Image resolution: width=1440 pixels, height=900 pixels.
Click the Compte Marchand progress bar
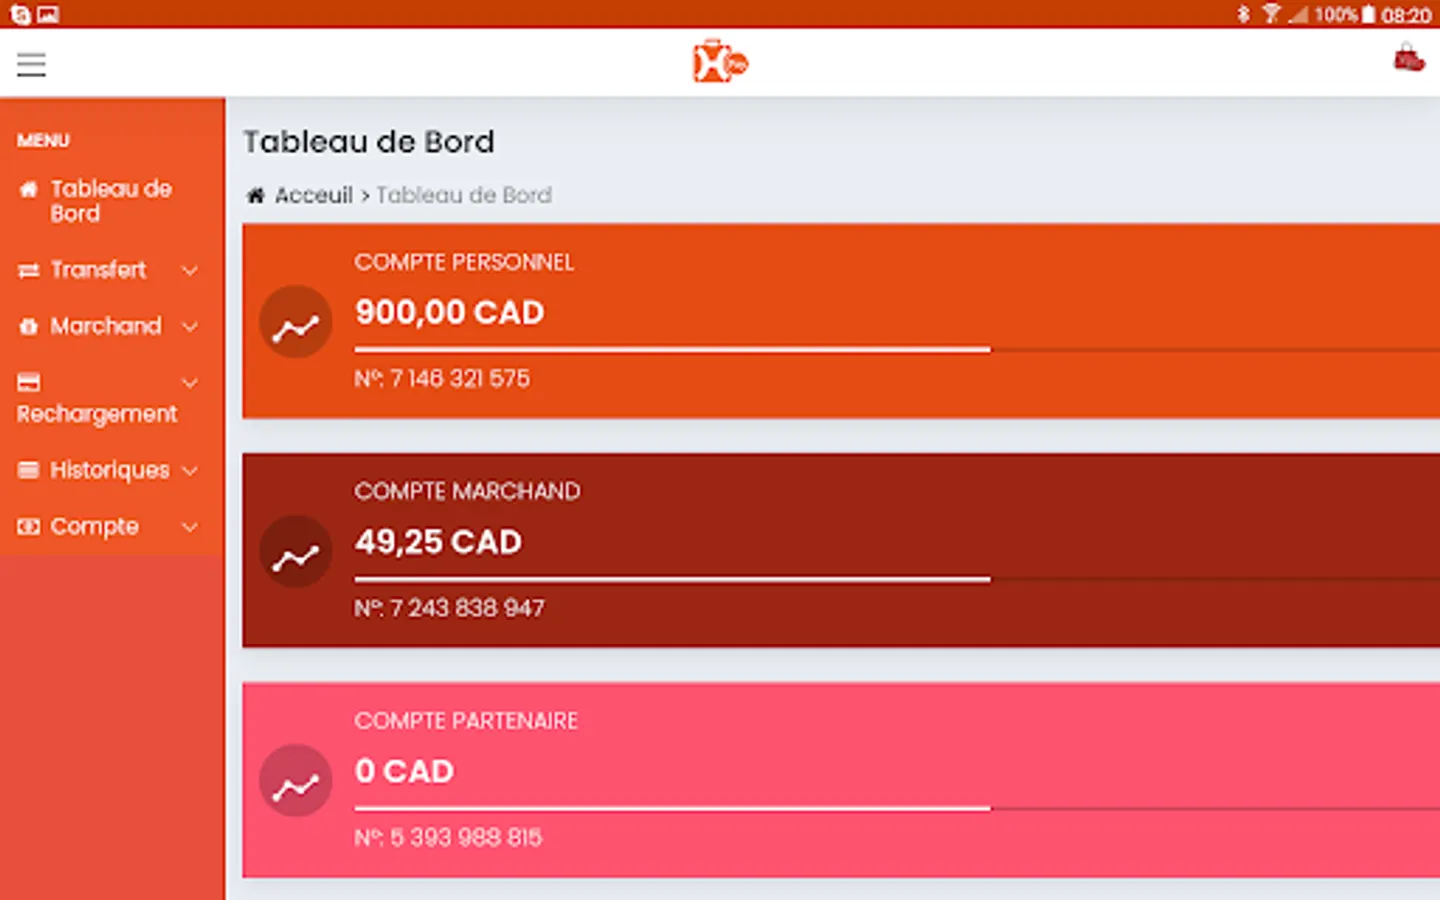pos(672,579)
